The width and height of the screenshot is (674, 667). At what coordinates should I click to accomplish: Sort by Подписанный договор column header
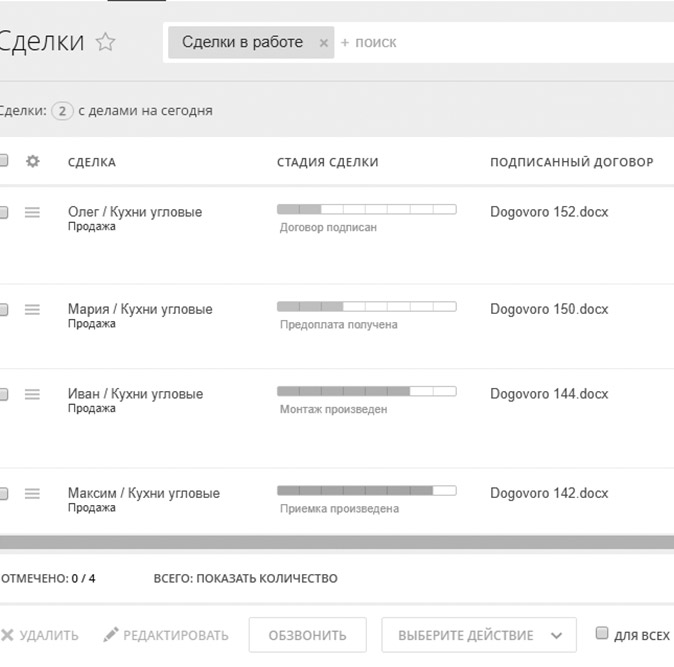tap(571, 162)
